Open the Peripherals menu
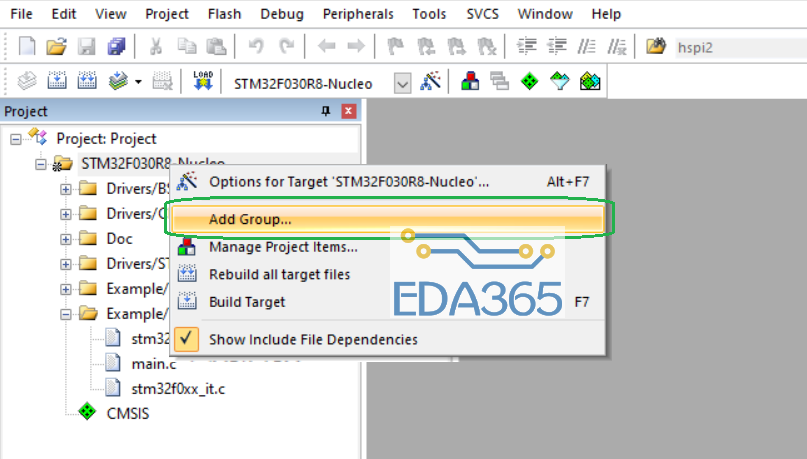This screenshot has height=459, width=807. click(358, 14)
